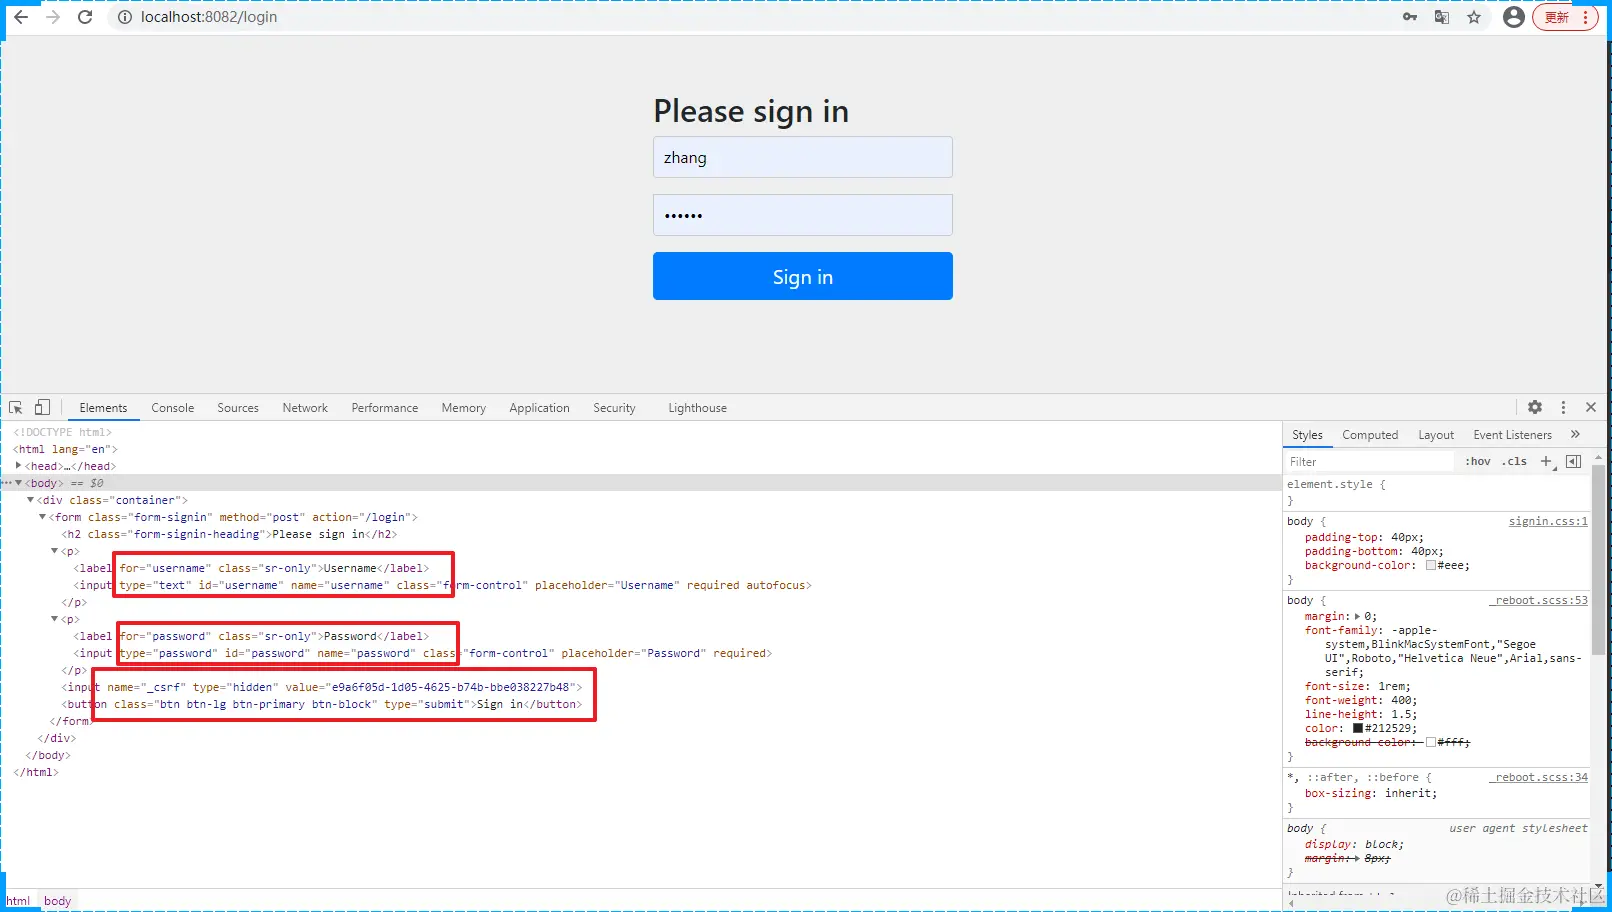The width and height of the screenshot is (1612, 912).
Task: Open DevTools settings gear
Action: pyautogui.click(x=1535, y=407)
